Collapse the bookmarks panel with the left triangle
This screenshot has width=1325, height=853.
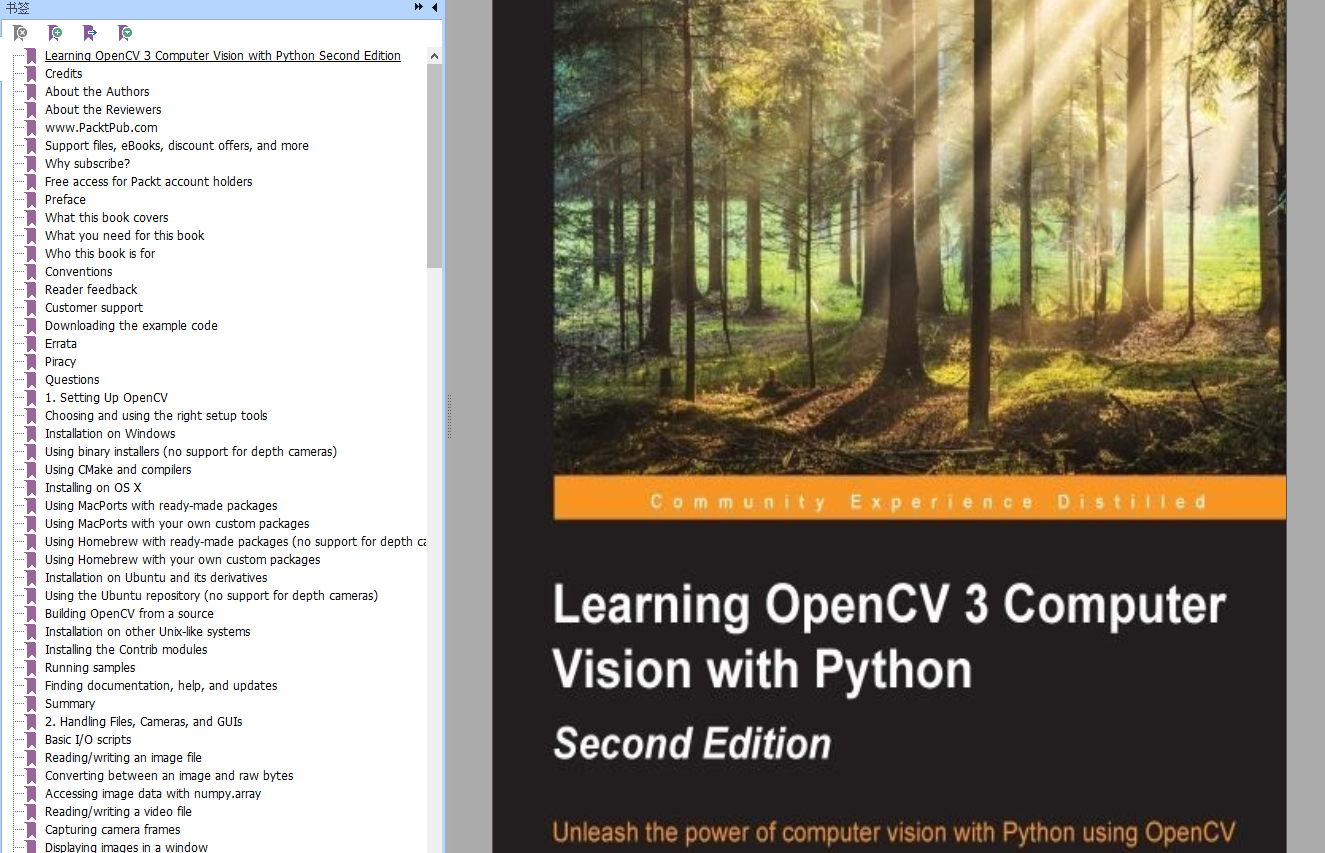[x=435, y=7]
